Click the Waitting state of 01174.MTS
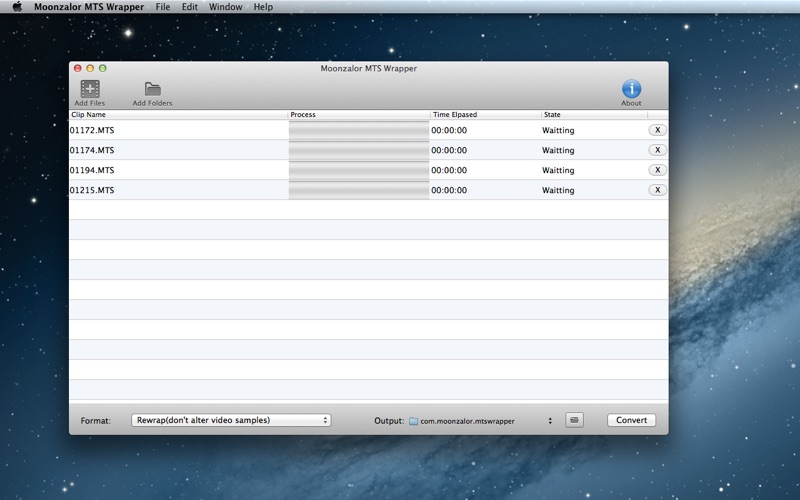 coord(558,151)
